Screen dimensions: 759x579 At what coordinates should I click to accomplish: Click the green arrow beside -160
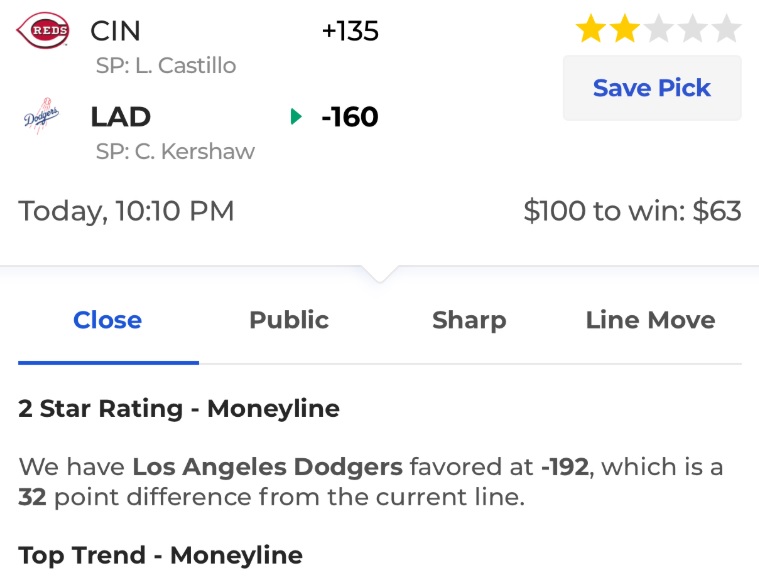(x=296, y=117)
